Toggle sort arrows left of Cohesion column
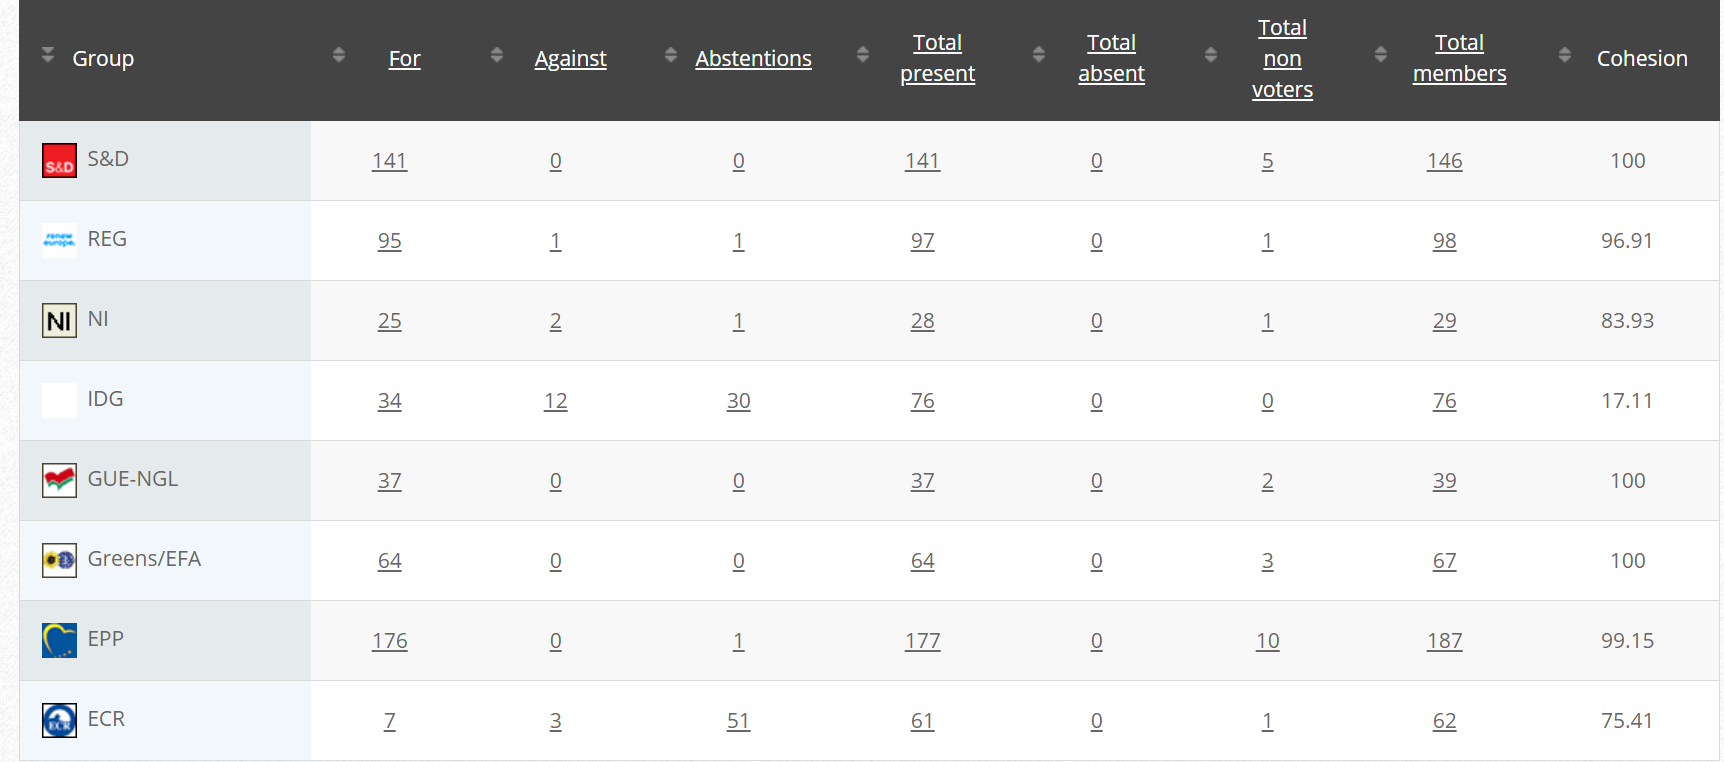The width and height of the screenshot is (1724, 762). point(1565,55)
